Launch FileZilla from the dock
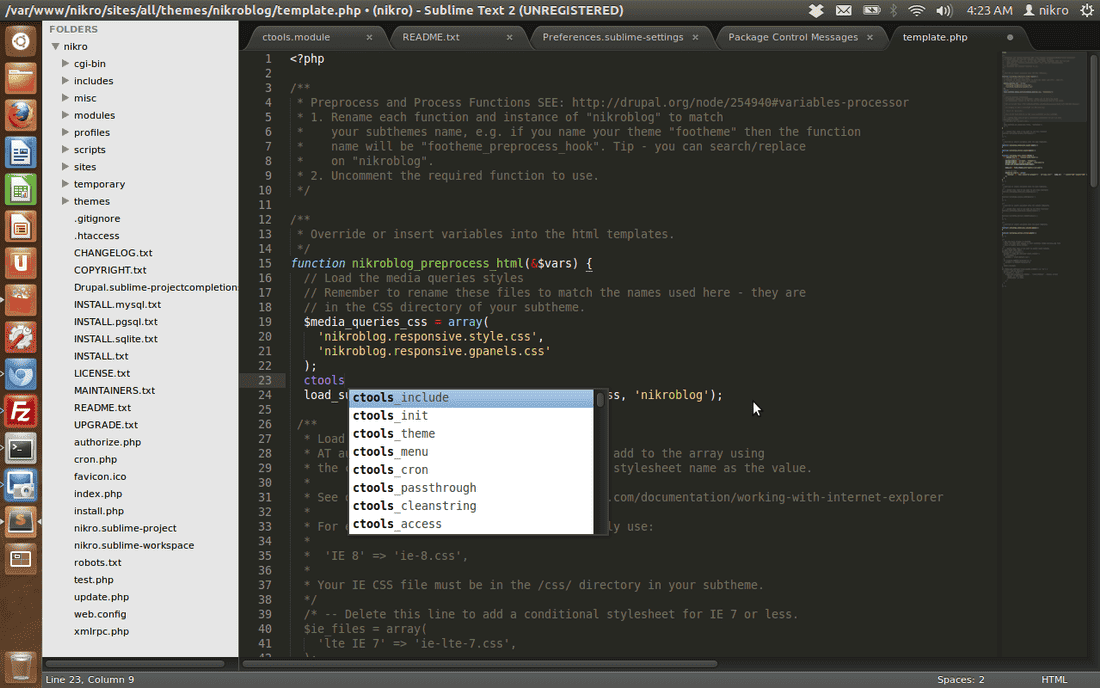This screenshot has width=1100, height=688. tap(20, 412)
